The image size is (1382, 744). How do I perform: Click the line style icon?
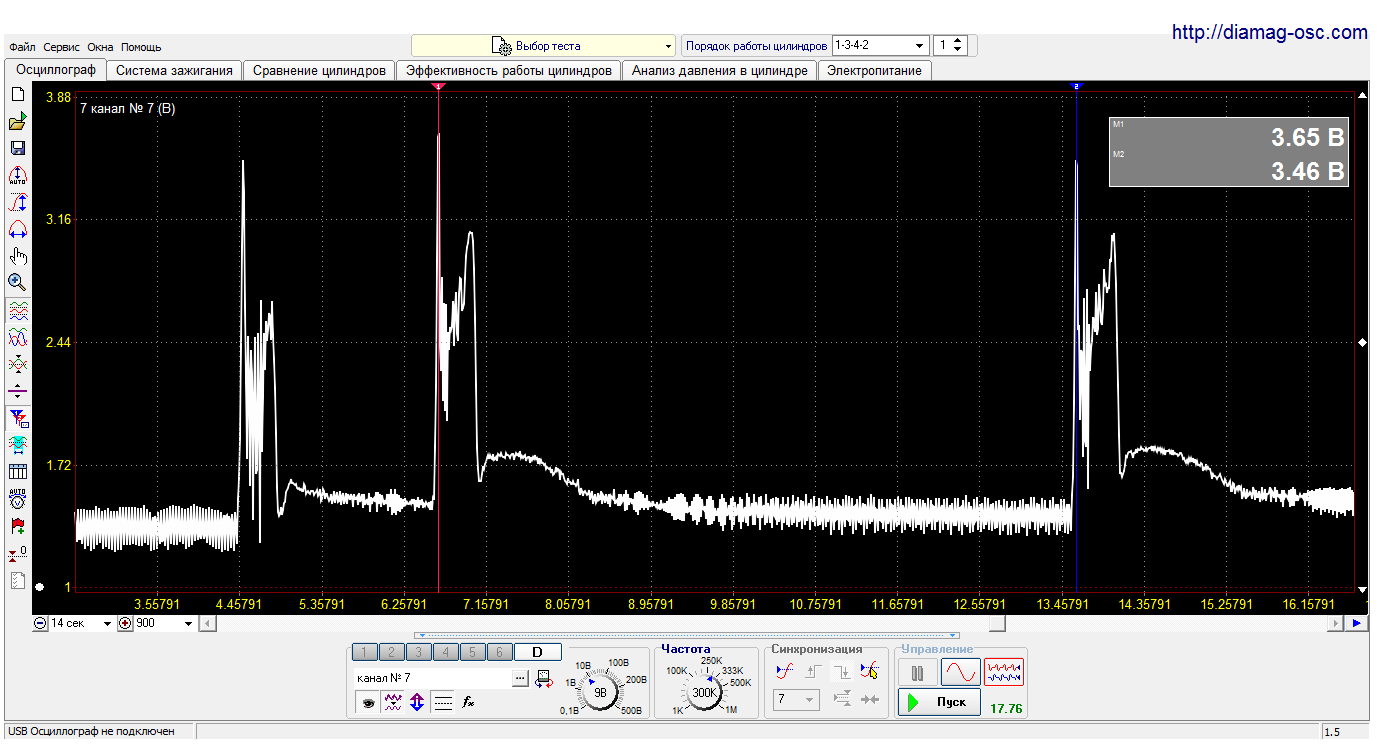point(443,703)
